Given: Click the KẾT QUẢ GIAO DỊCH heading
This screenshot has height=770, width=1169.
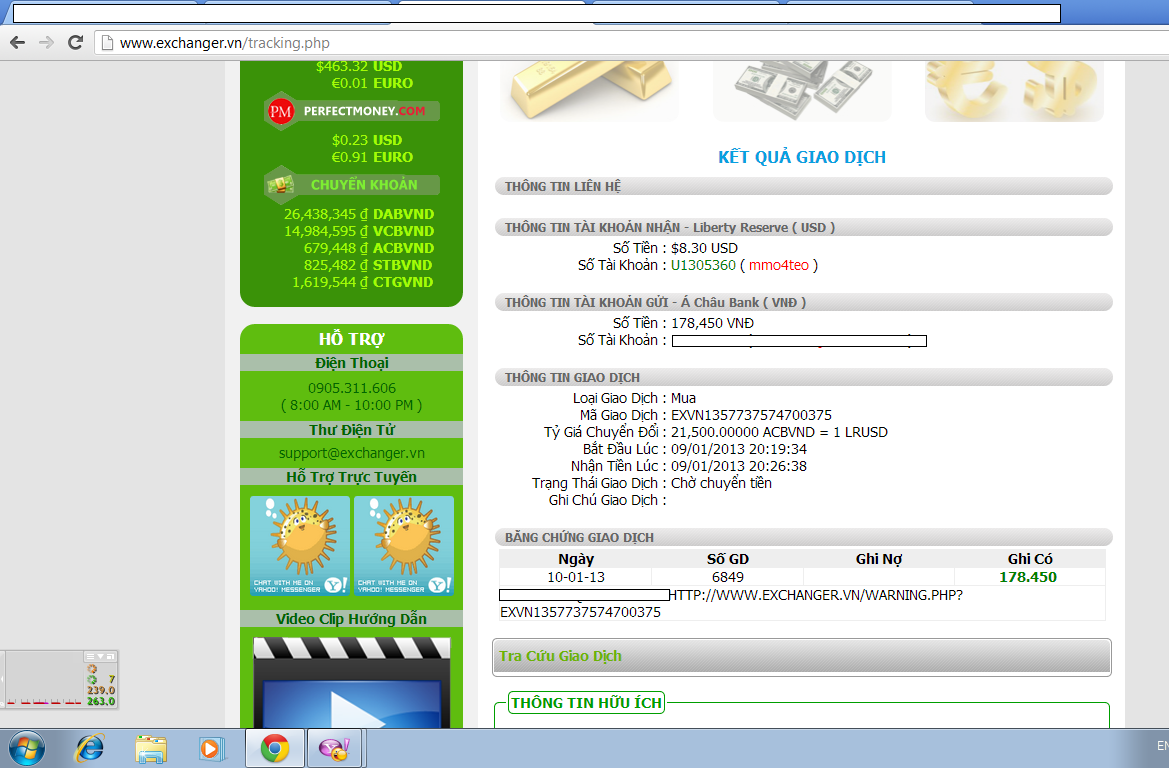Looking at the screenshot, I should 801,157.
